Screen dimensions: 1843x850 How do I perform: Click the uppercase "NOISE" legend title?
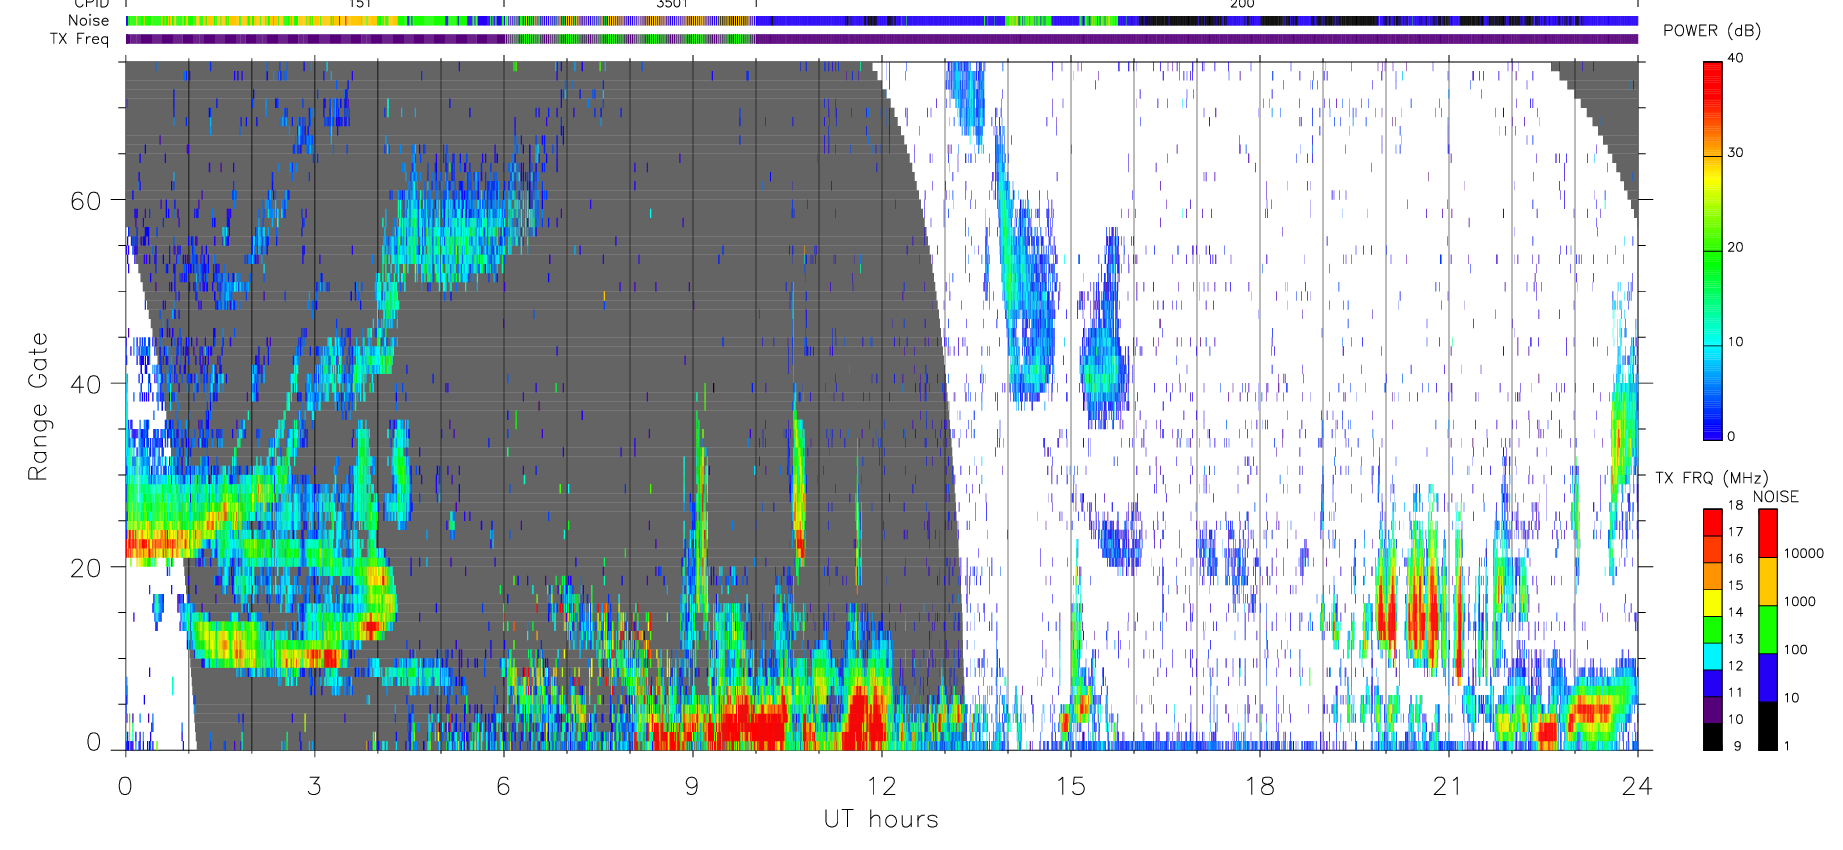tap(1776, 497)
